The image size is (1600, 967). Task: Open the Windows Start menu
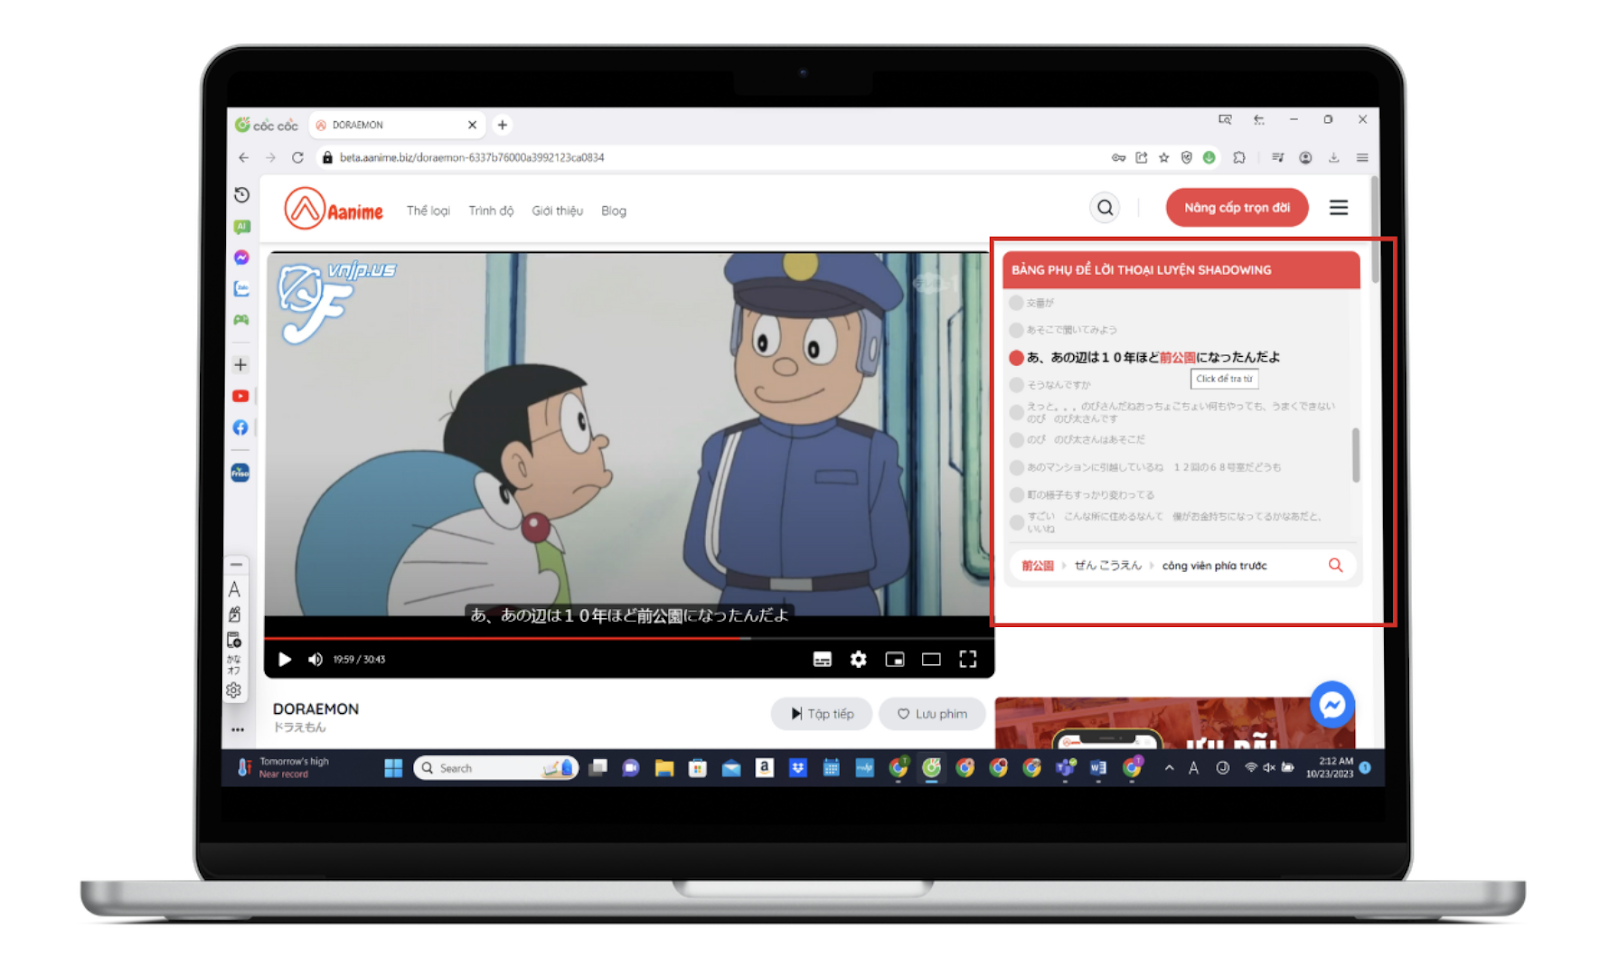393,768
